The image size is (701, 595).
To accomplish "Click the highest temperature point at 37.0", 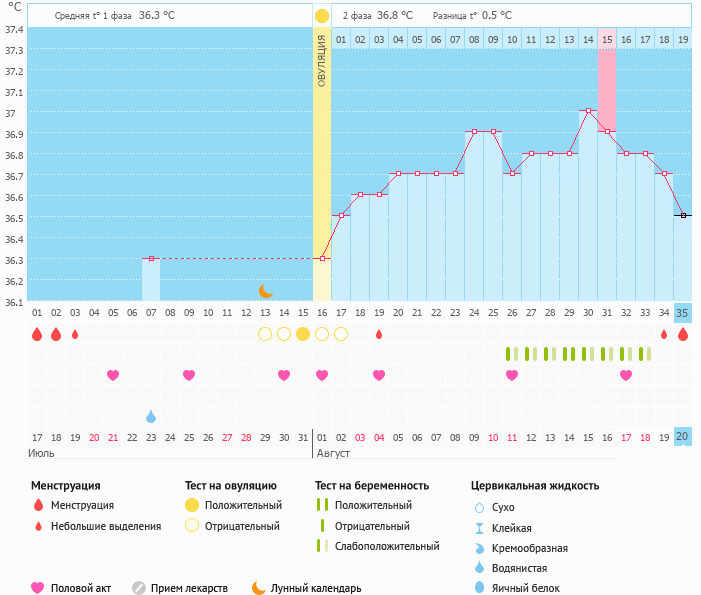I will click(588, 111).
